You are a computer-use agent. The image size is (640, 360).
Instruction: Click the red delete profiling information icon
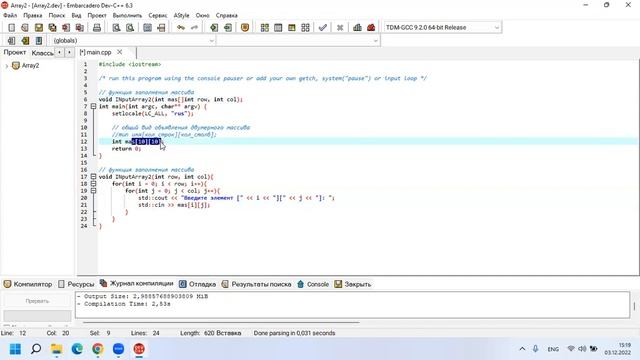point(371,27)
